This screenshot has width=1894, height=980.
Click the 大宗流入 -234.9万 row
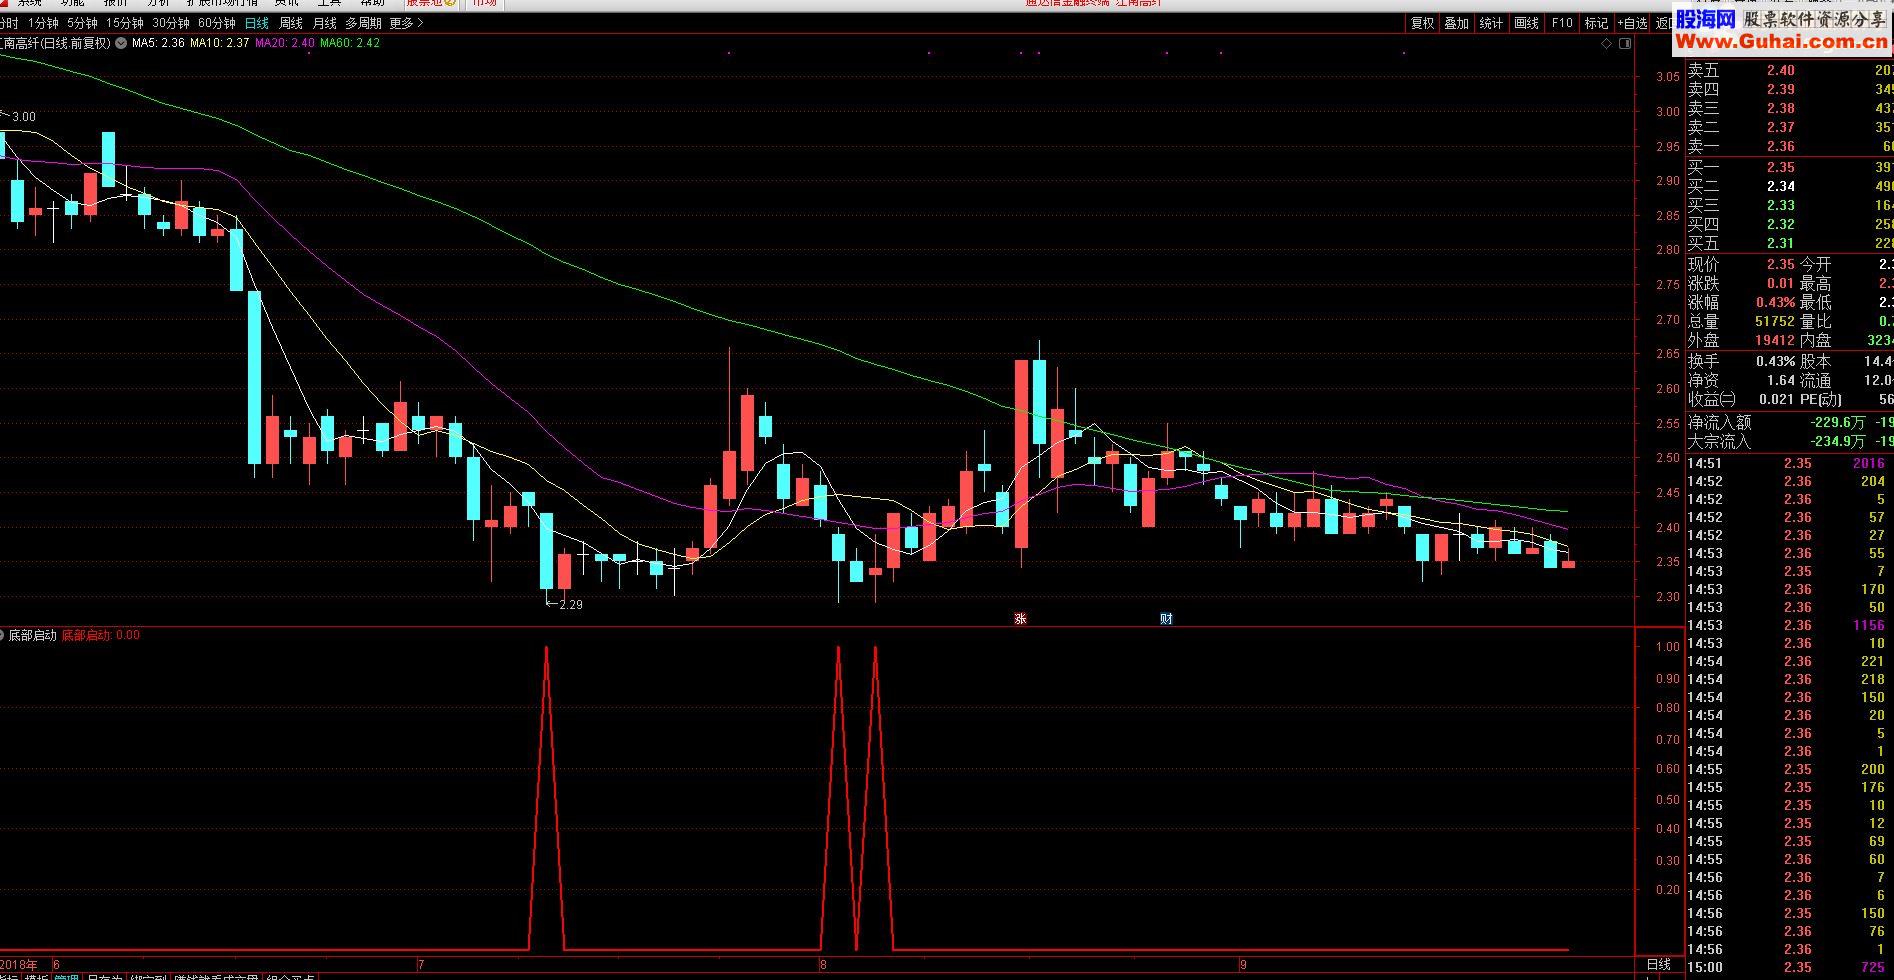coord(1790,441)
